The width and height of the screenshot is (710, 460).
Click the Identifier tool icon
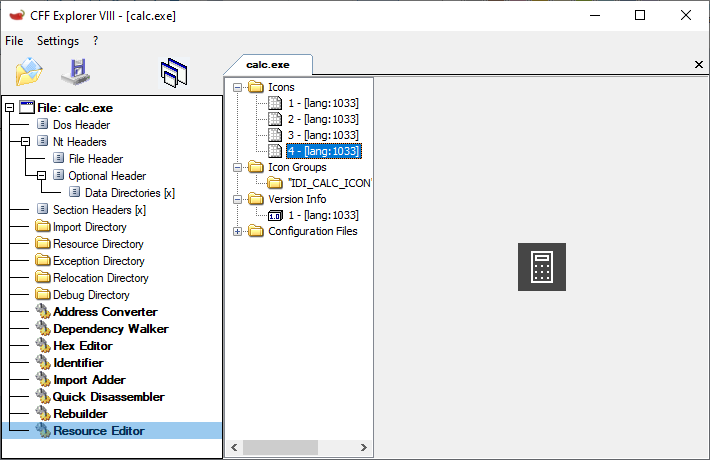(x=43, y=362)
